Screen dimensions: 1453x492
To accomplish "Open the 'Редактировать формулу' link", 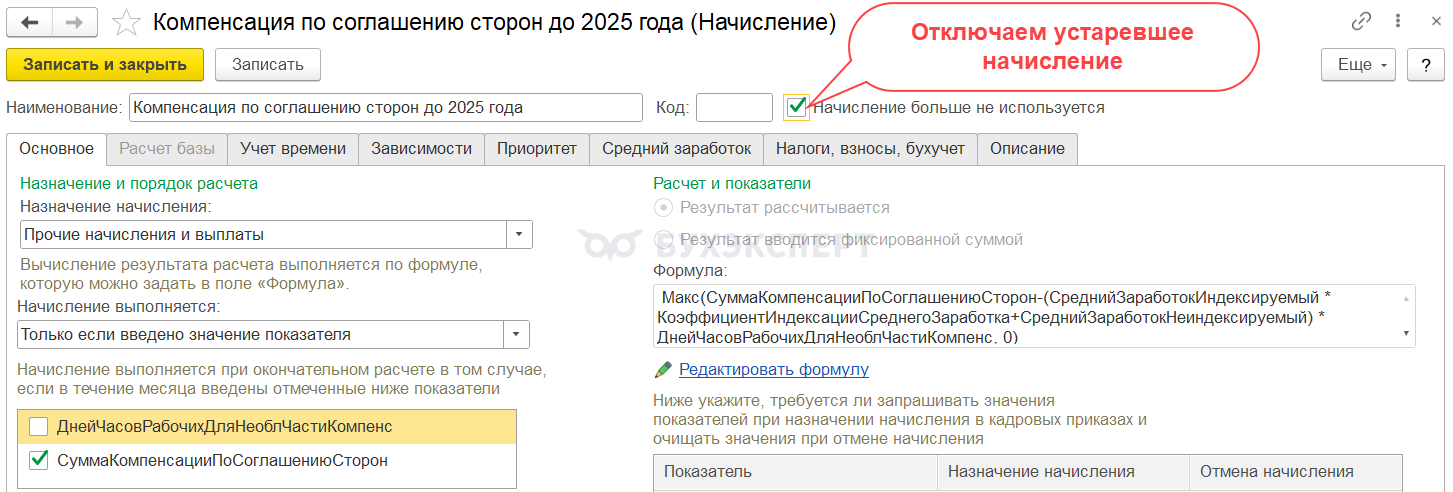I will [x=774, y=370].
